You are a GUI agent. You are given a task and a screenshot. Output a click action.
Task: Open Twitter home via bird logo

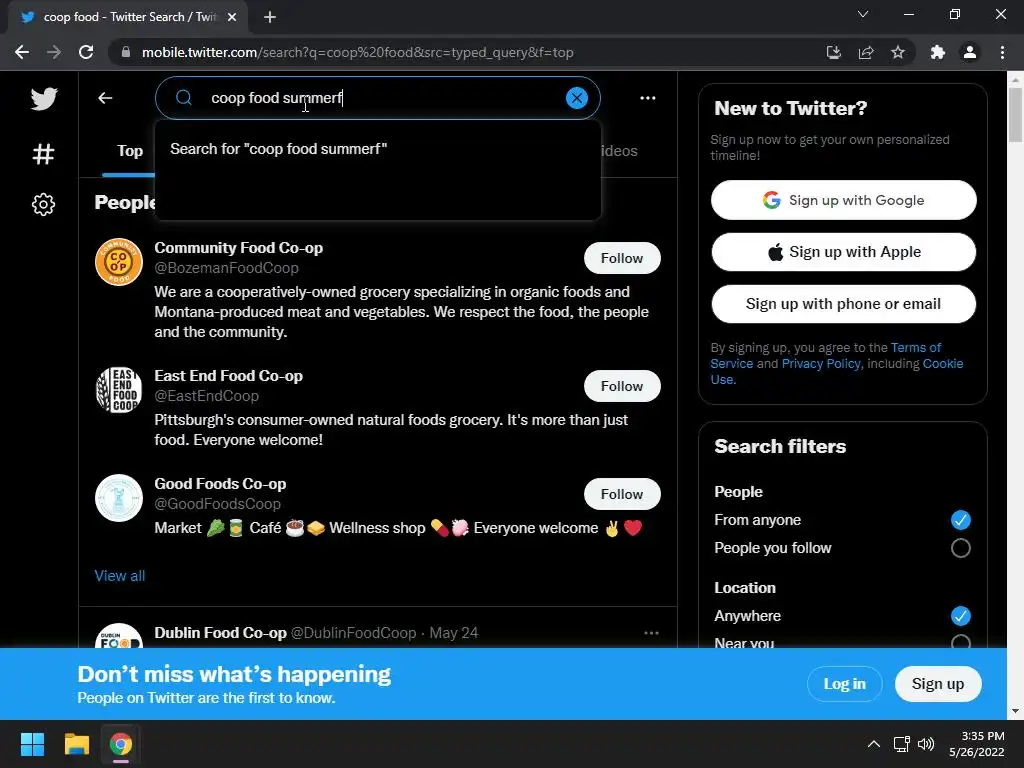click(44, 99)
